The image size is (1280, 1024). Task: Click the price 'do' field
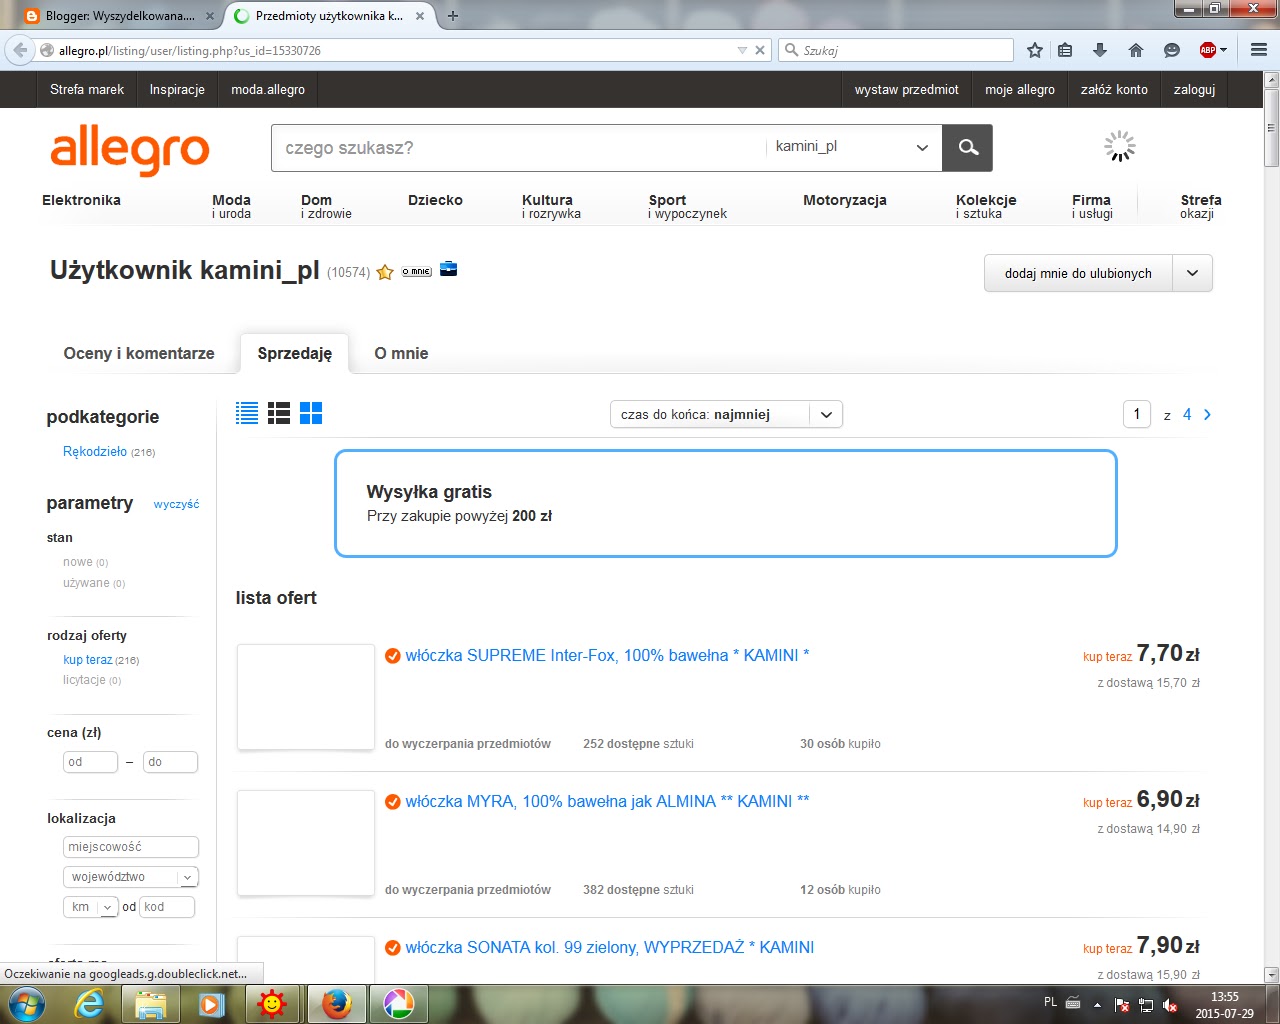(x=170, y=762)
